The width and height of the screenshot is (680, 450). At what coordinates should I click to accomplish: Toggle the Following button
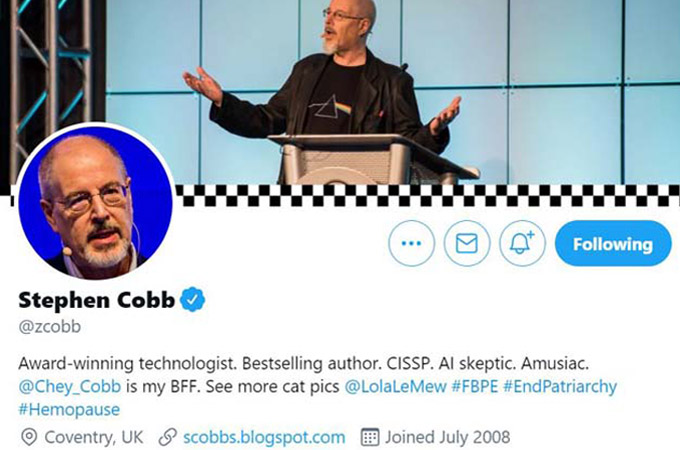[613, 243]
